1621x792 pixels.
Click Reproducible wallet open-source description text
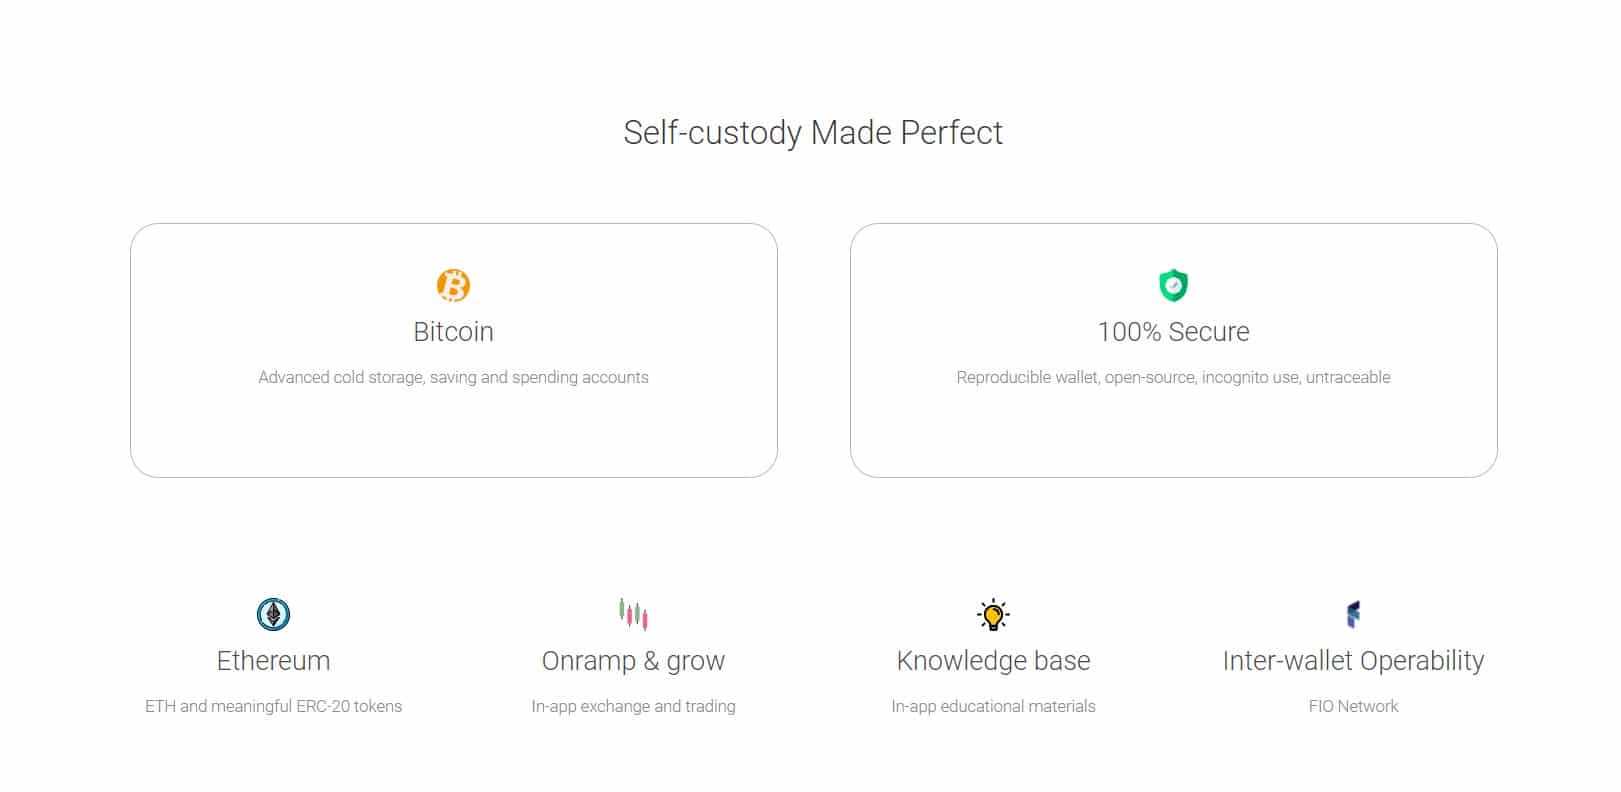point(1173,377)
